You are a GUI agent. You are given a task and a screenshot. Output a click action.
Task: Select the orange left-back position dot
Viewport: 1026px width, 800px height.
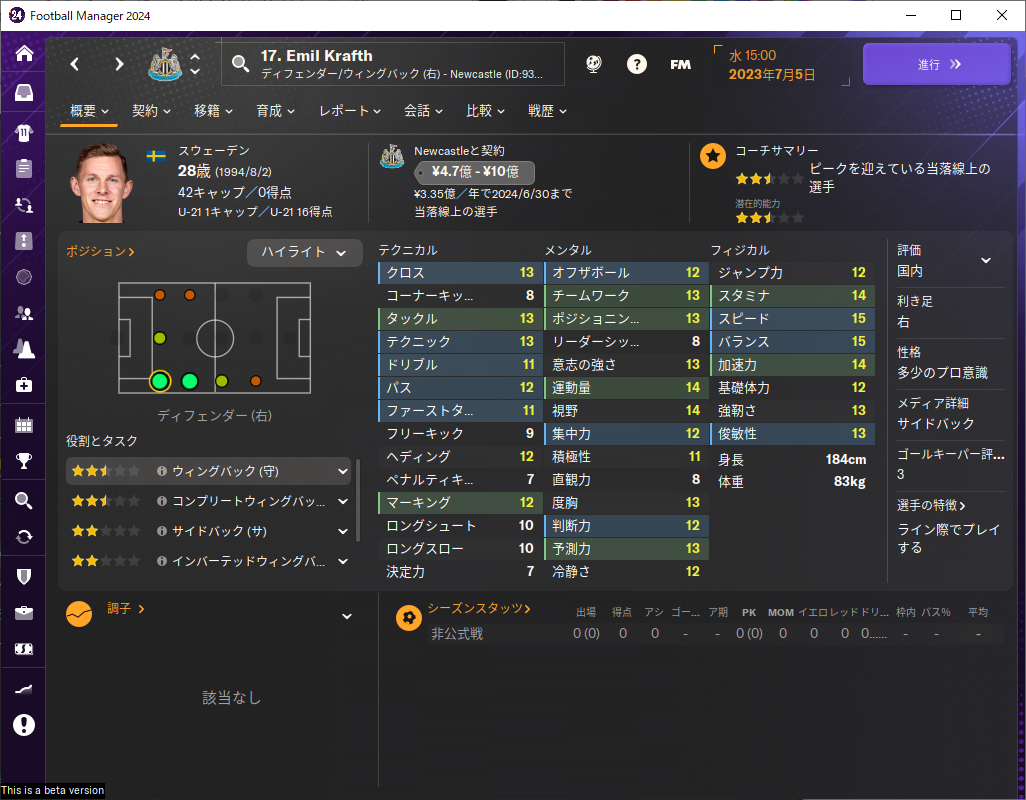point(160,295)
